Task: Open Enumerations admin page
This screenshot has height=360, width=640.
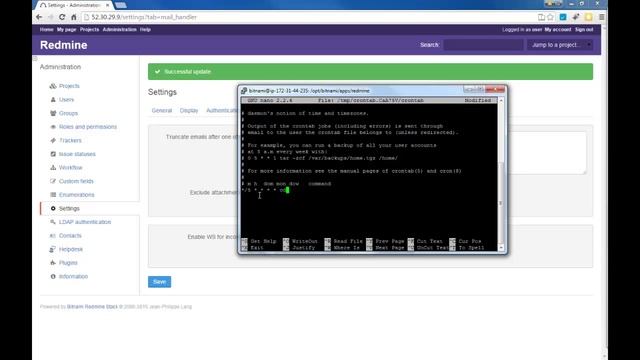Action: 76,195
